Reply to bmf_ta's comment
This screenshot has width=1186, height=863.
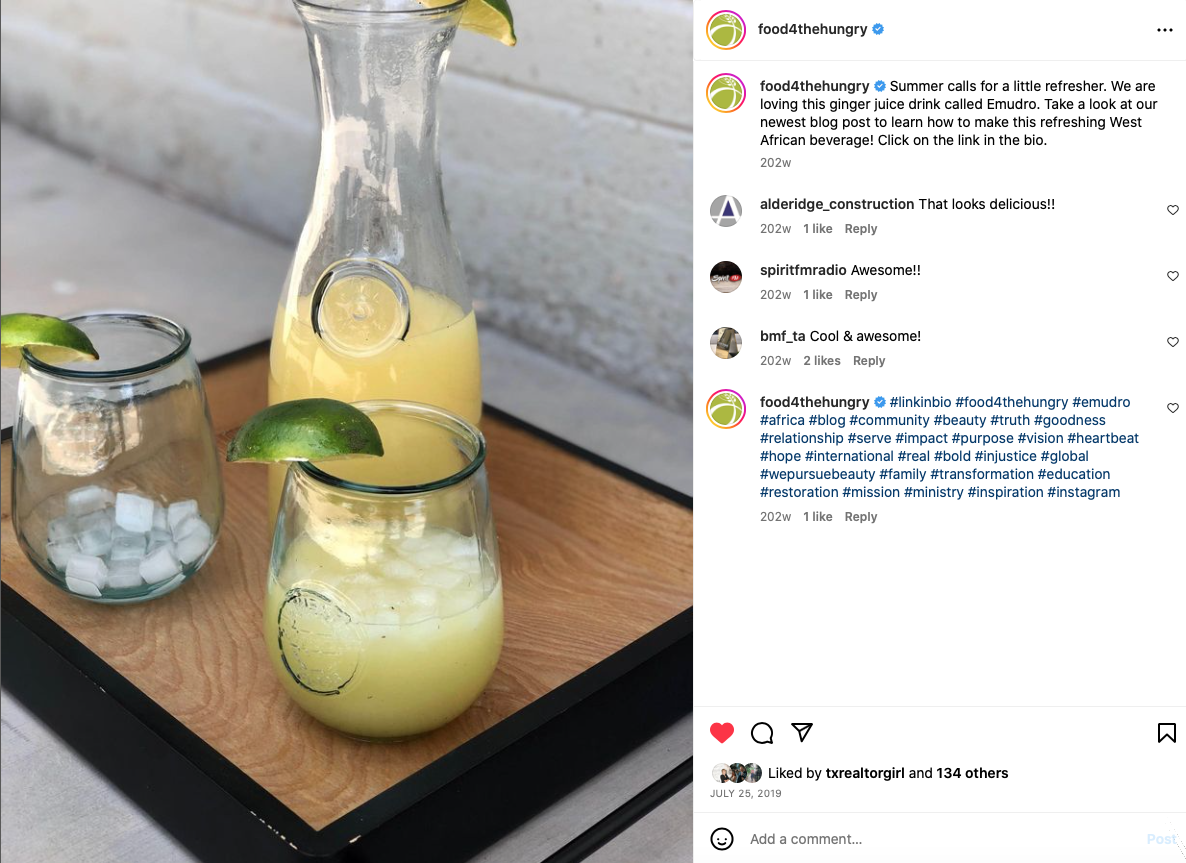click(x=869, y=361)
